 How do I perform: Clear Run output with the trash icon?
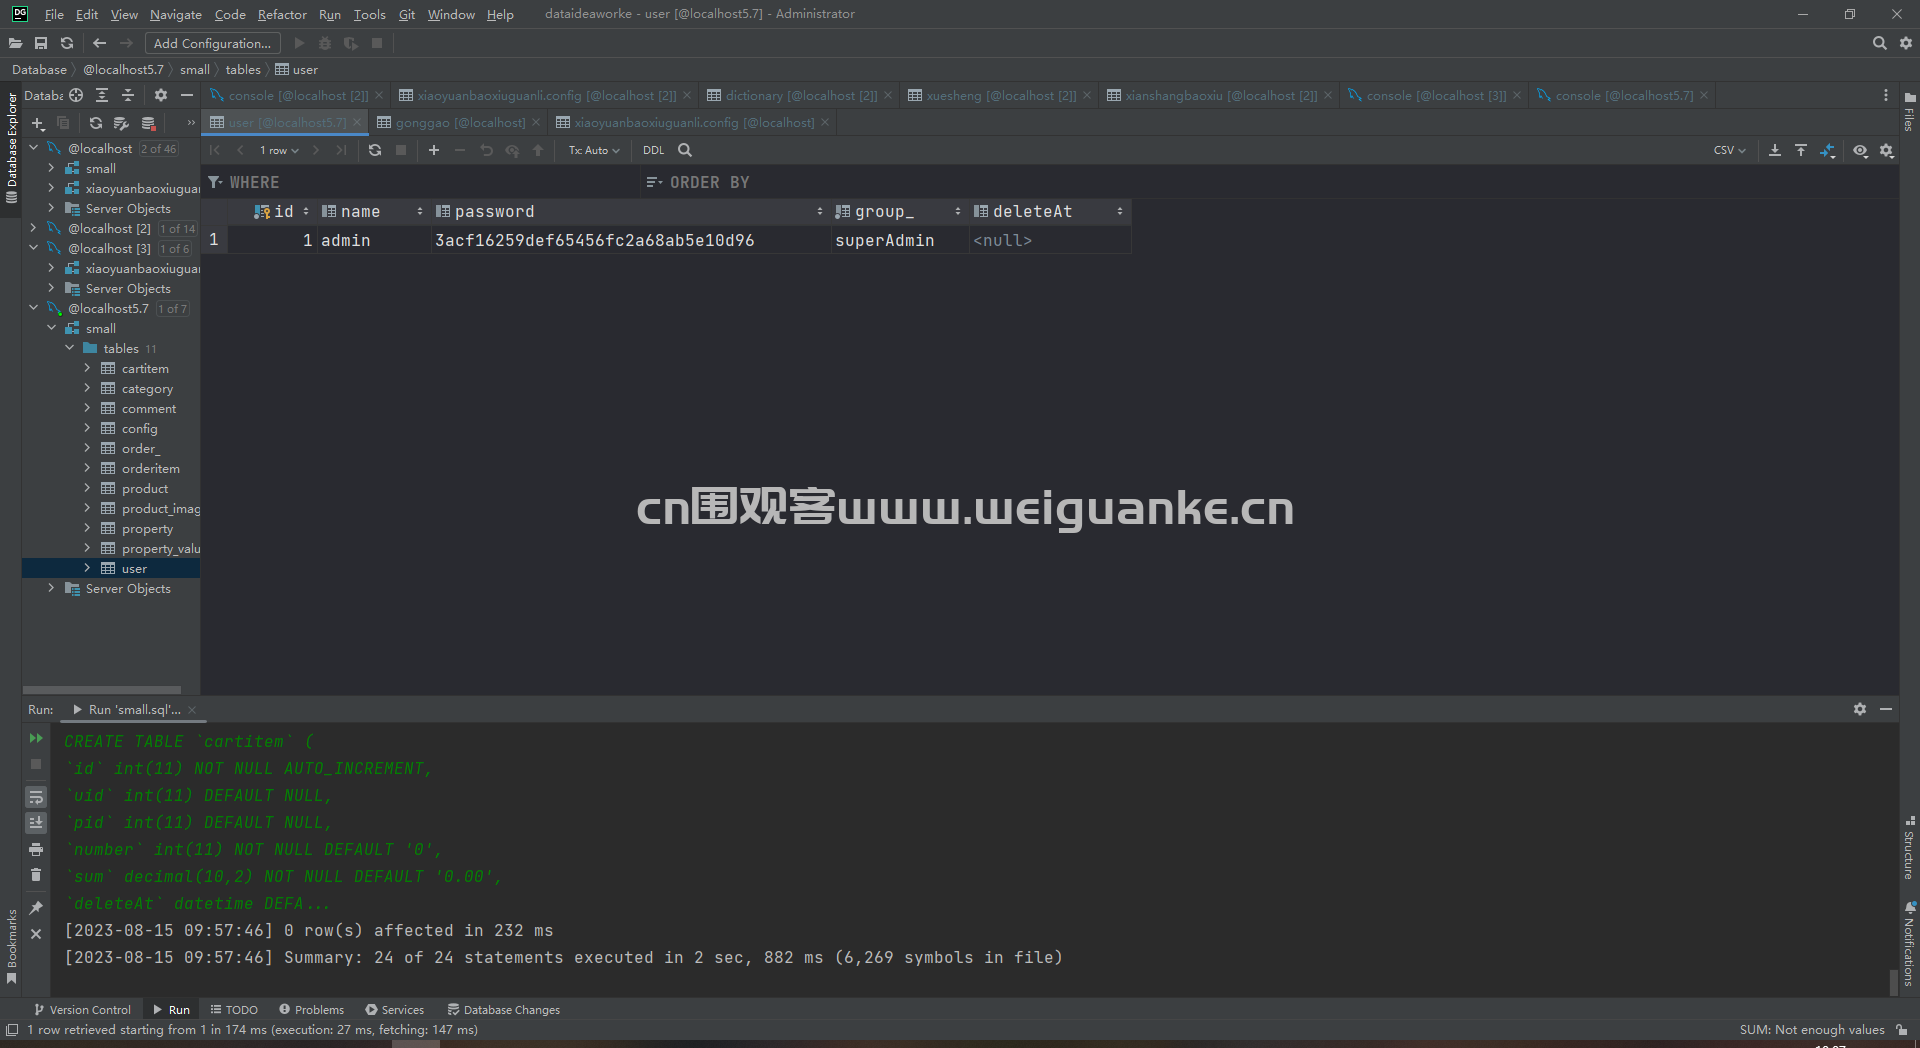[36, 875]
